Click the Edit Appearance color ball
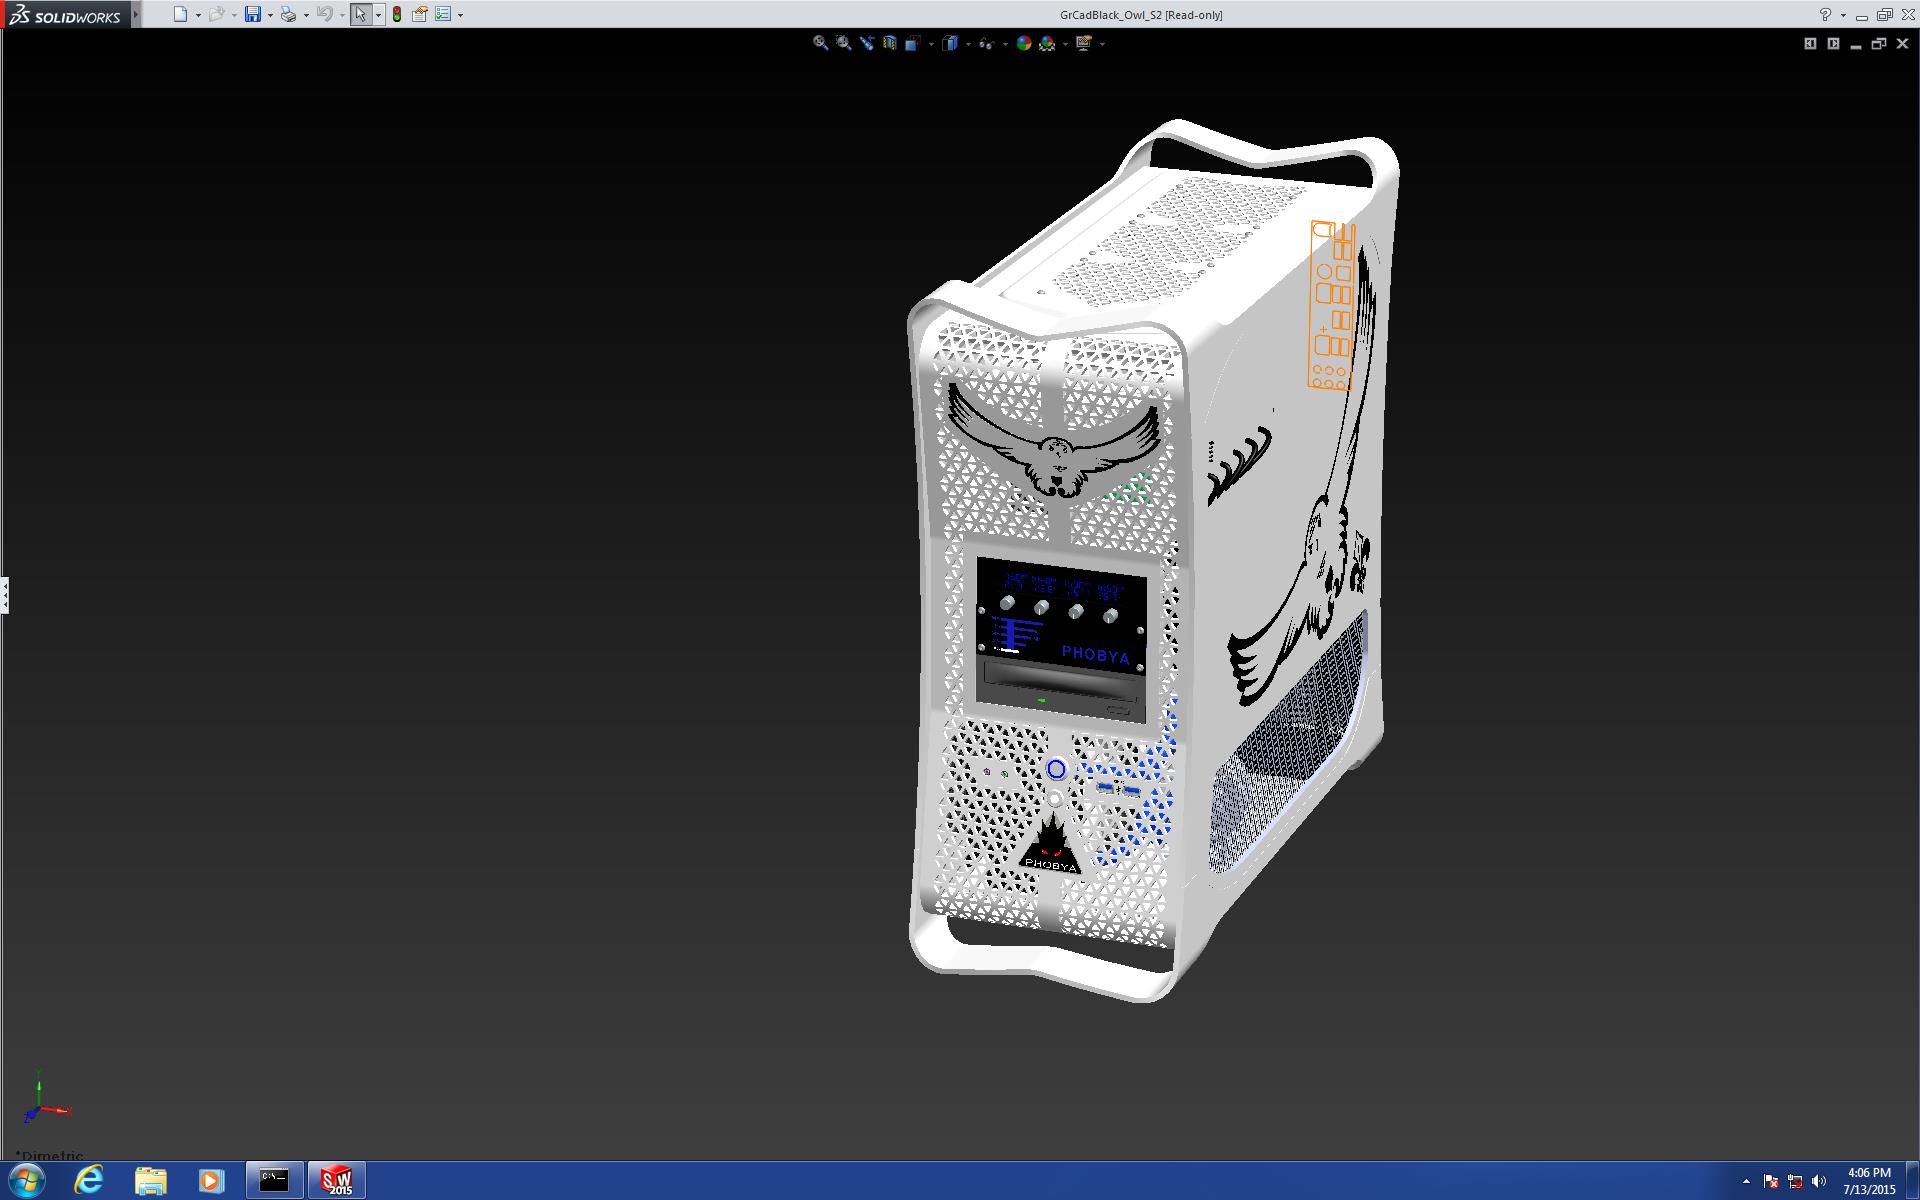 (x=1023, y=43)
